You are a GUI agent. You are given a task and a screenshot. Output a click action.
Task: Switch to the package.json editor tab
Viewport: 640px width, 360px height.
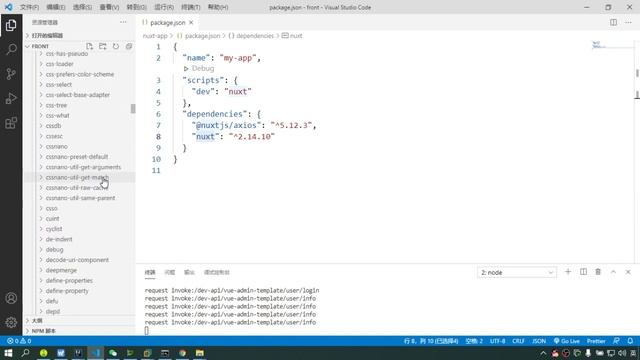coord(167,22)
